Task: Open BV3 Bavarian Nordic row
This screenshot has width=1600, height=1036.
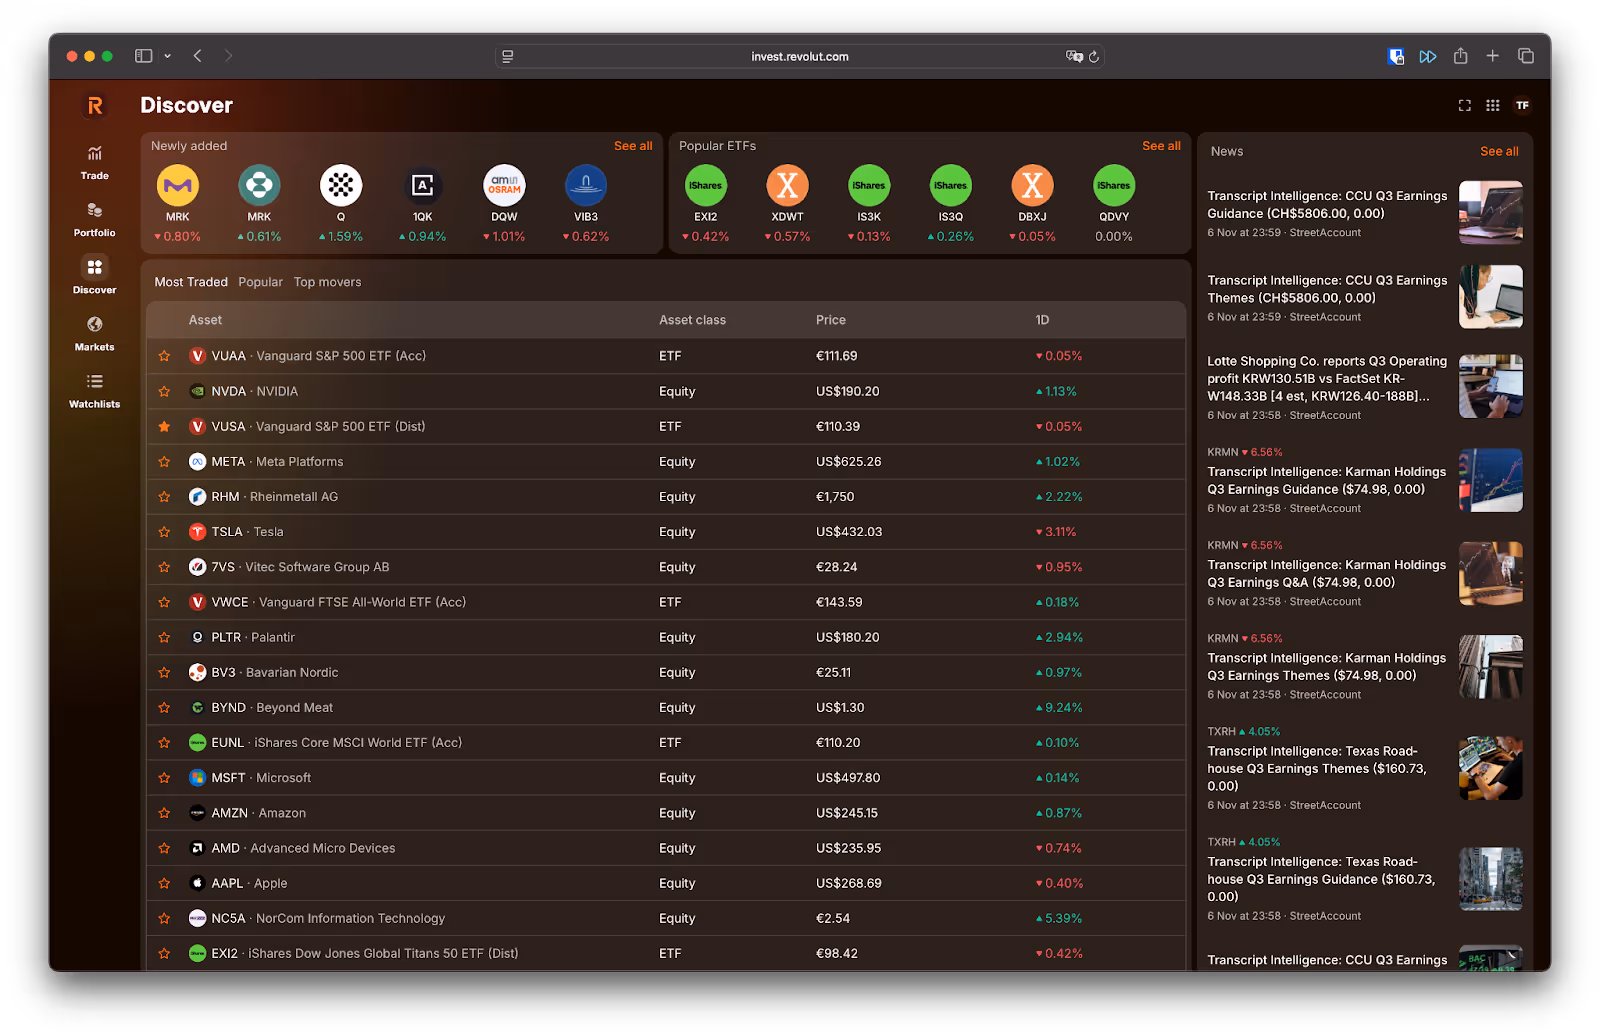Action: point(665,672)
